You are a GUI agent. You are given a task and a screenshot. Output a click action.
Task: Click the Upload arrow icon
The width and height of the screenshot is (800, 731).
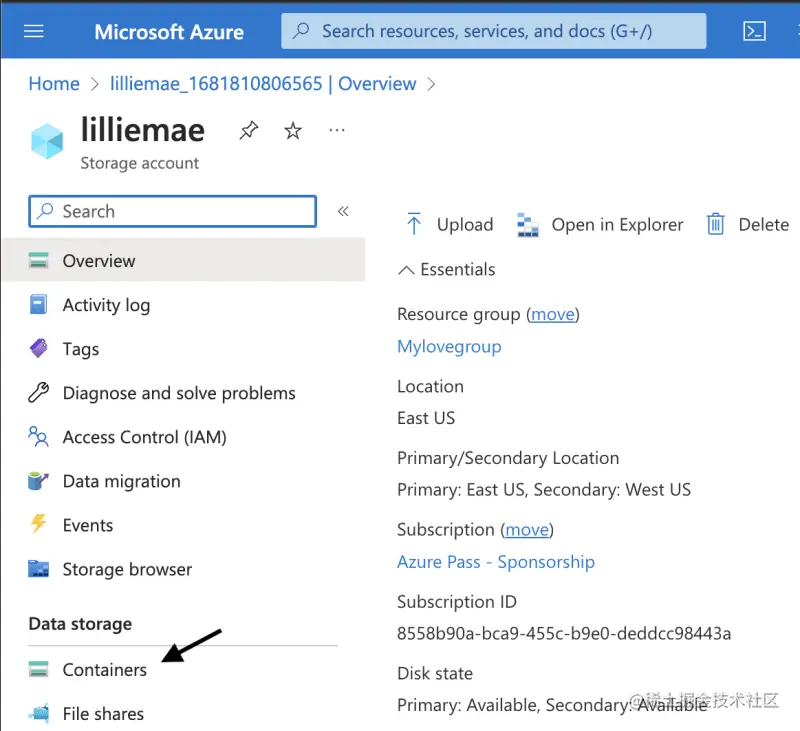(414, 223)
